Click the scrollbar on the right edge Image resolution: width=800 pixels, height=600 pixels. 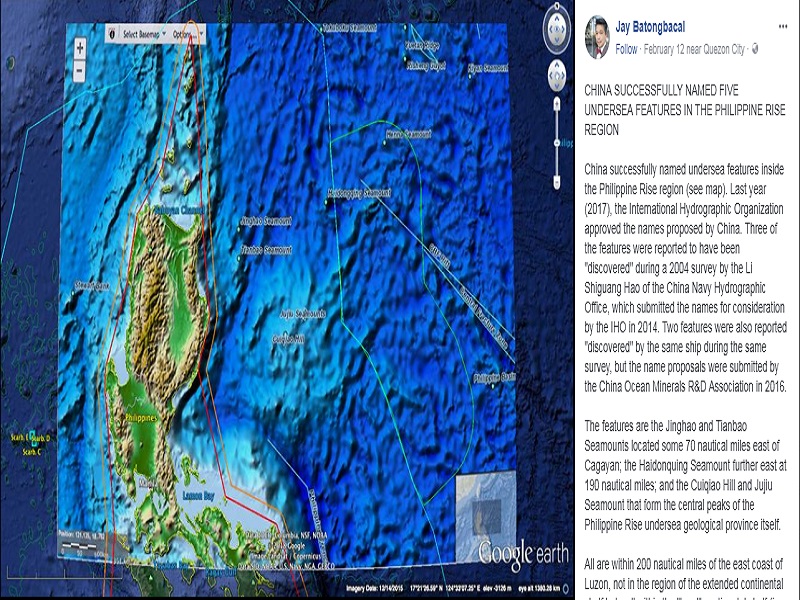pos(795,300)
